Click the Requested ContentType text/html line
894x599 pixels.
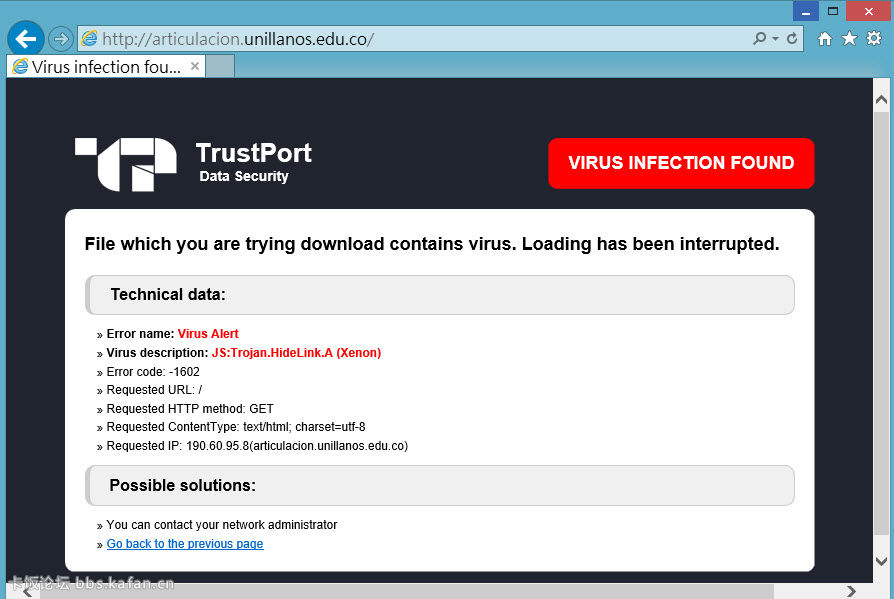pyautogui.click(x=236, y=427)
